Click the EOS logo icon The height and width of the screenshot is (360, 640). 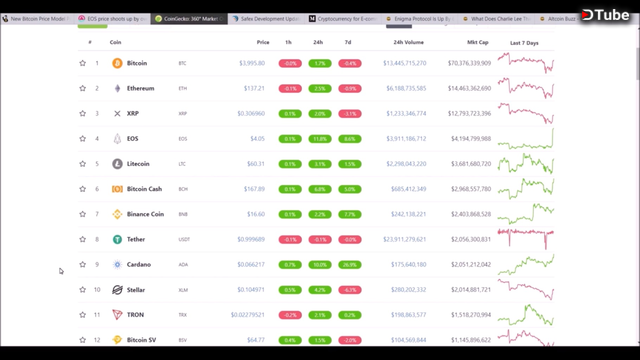point(117,139)
